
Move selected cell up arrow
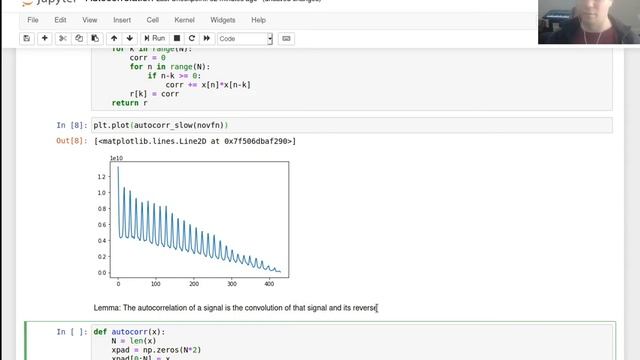114,38
